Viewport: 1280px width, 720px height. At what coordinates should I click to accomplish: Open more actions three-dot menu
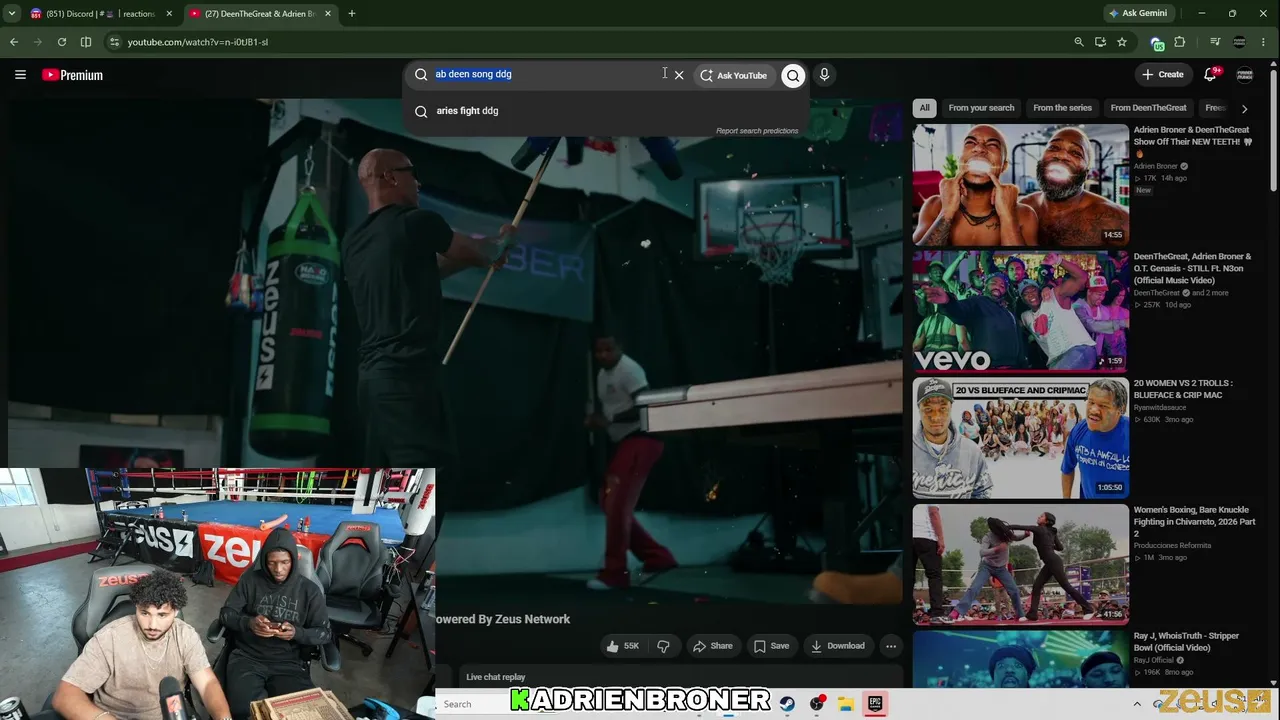point(891,646)
